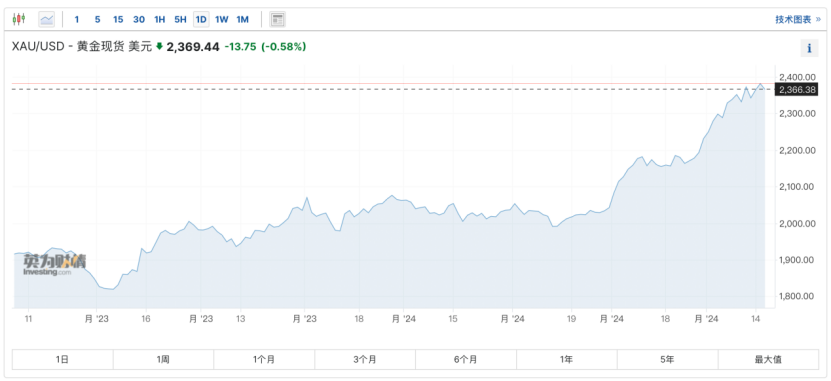Activate the 1D interval
Viewport: 831px width, 381px height.
(x=201, y=20)
